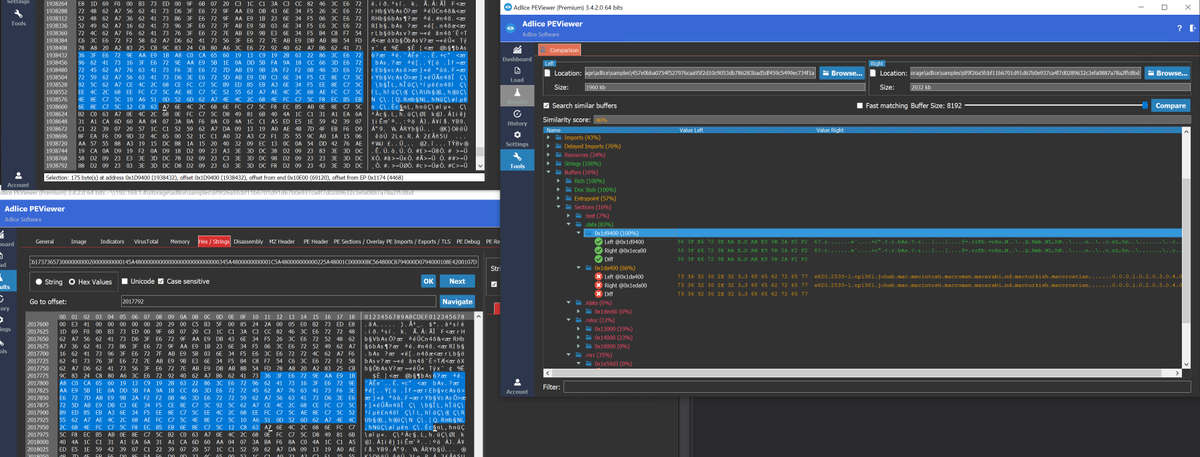This screenshot has width=1200, height=457.
Task: Click the help question mark icon
Action: pos(1179,27)
